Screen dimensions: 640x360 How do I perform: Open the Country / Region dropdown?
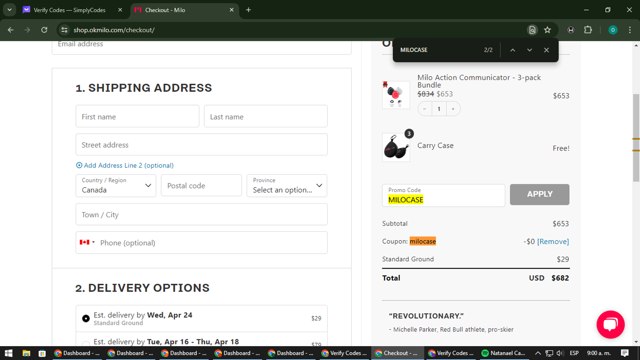116,186
